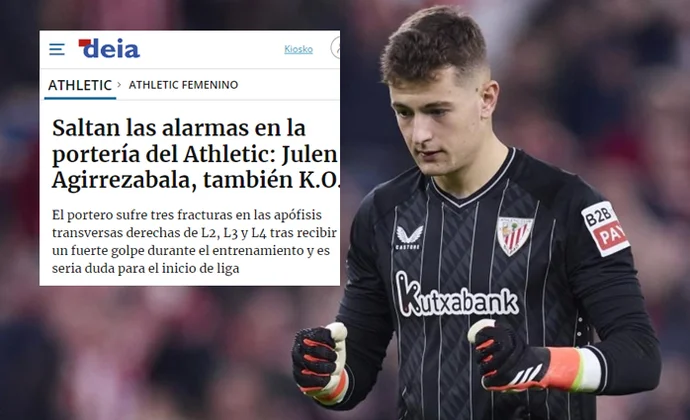Click the Adidas three-stripe glove logo
Viewport: 690px width, 420px height.
pos(525,374)
